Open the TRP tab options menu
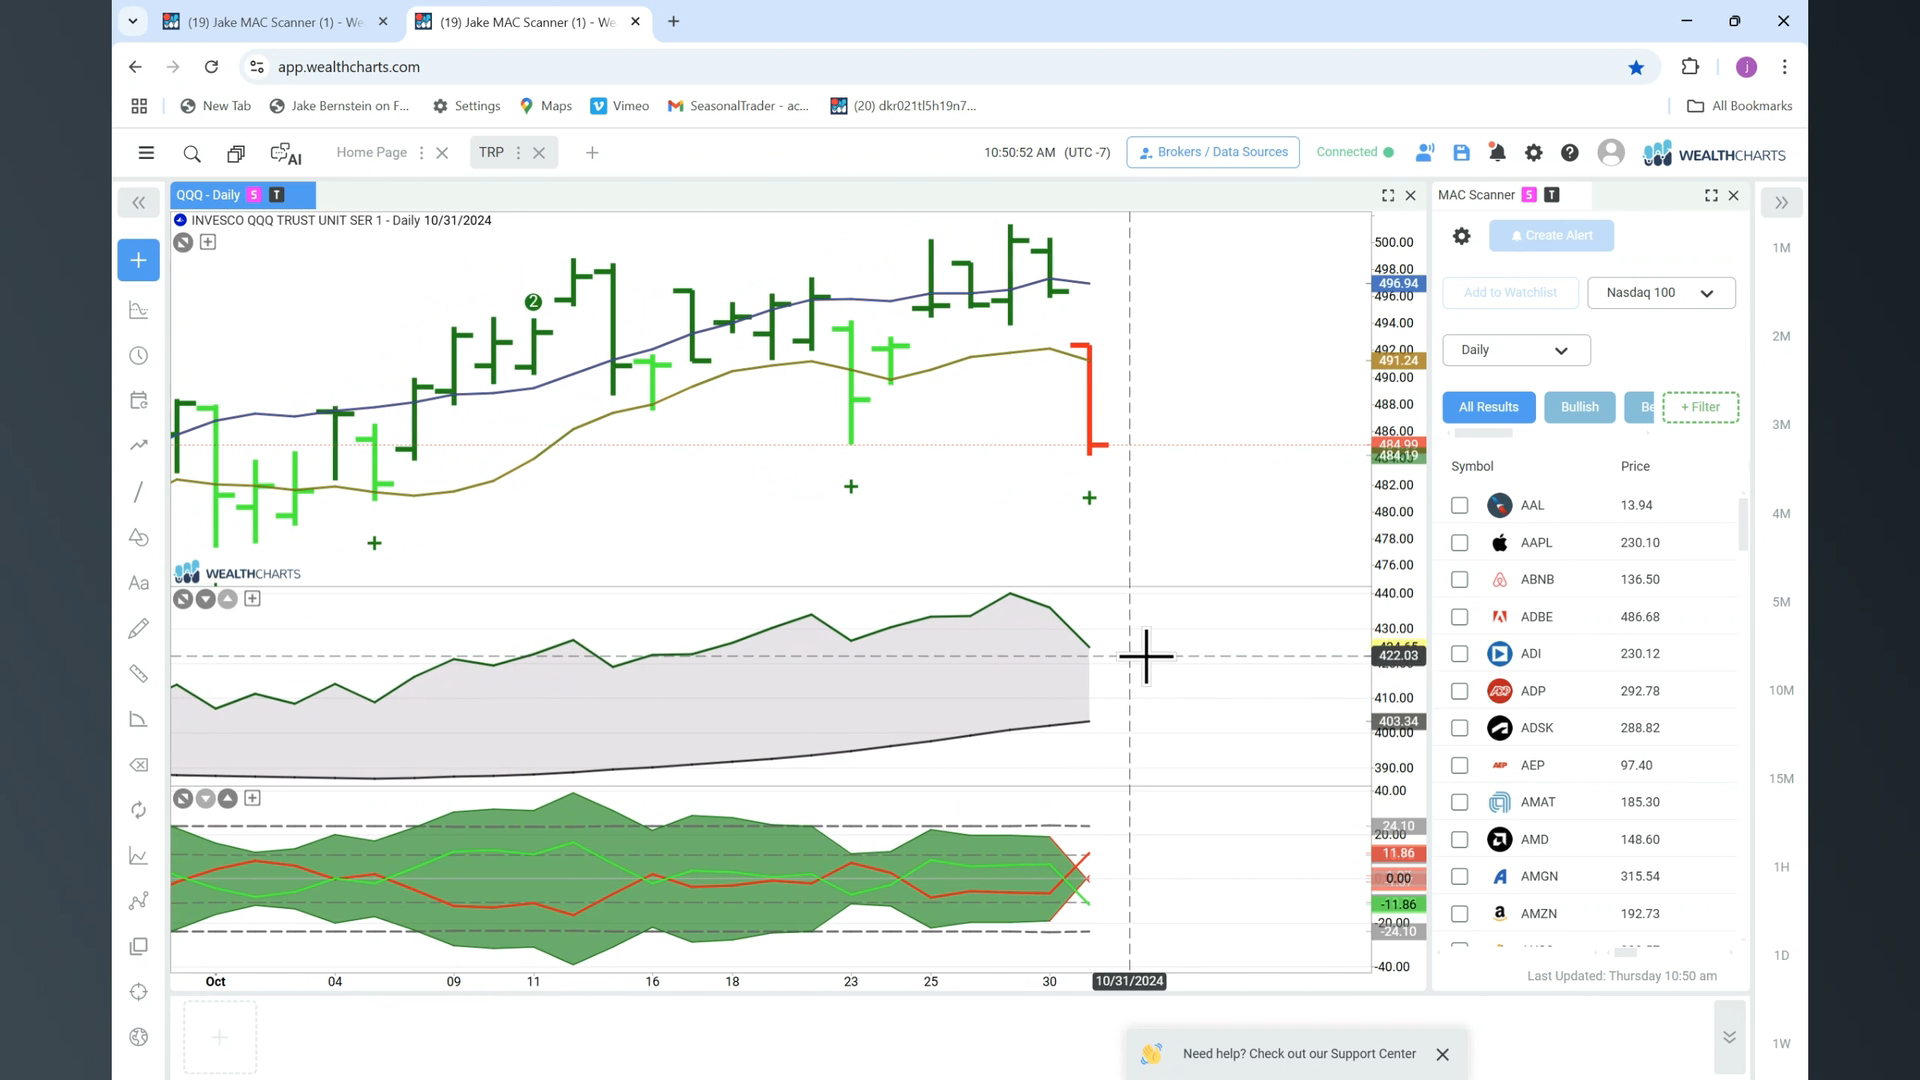Viewport: 1920px width, 1080px height. pos(518,153)
